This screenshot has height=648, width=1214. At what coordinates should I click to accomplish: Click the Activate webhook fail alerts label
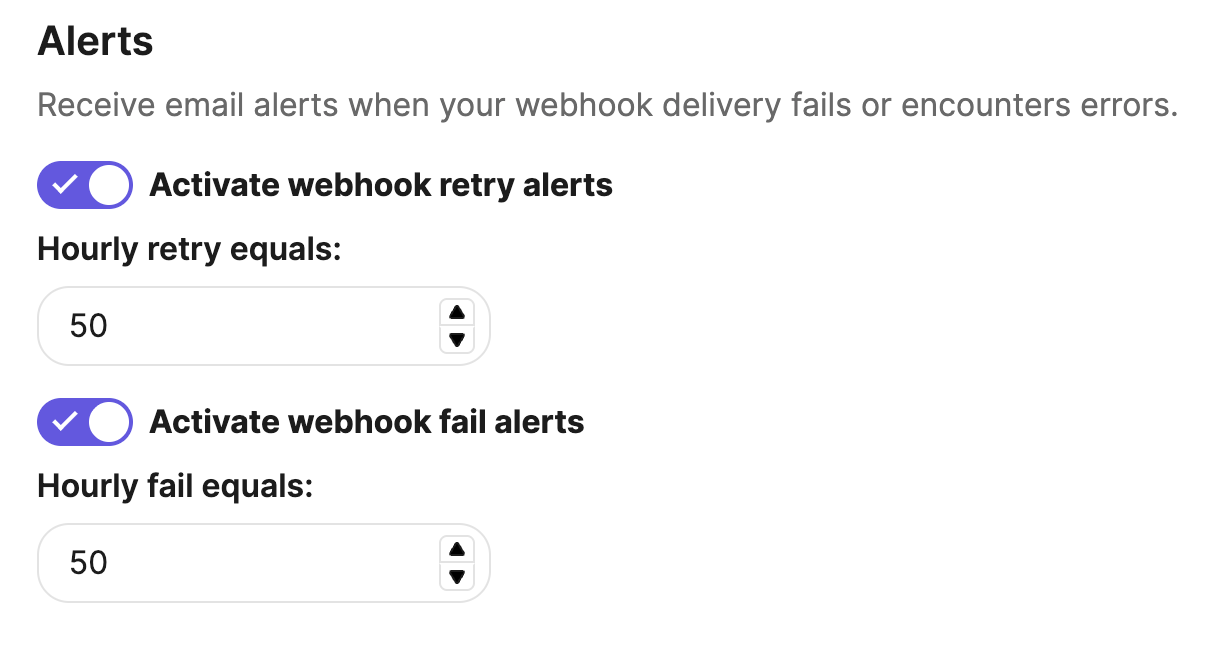point(366,421)
